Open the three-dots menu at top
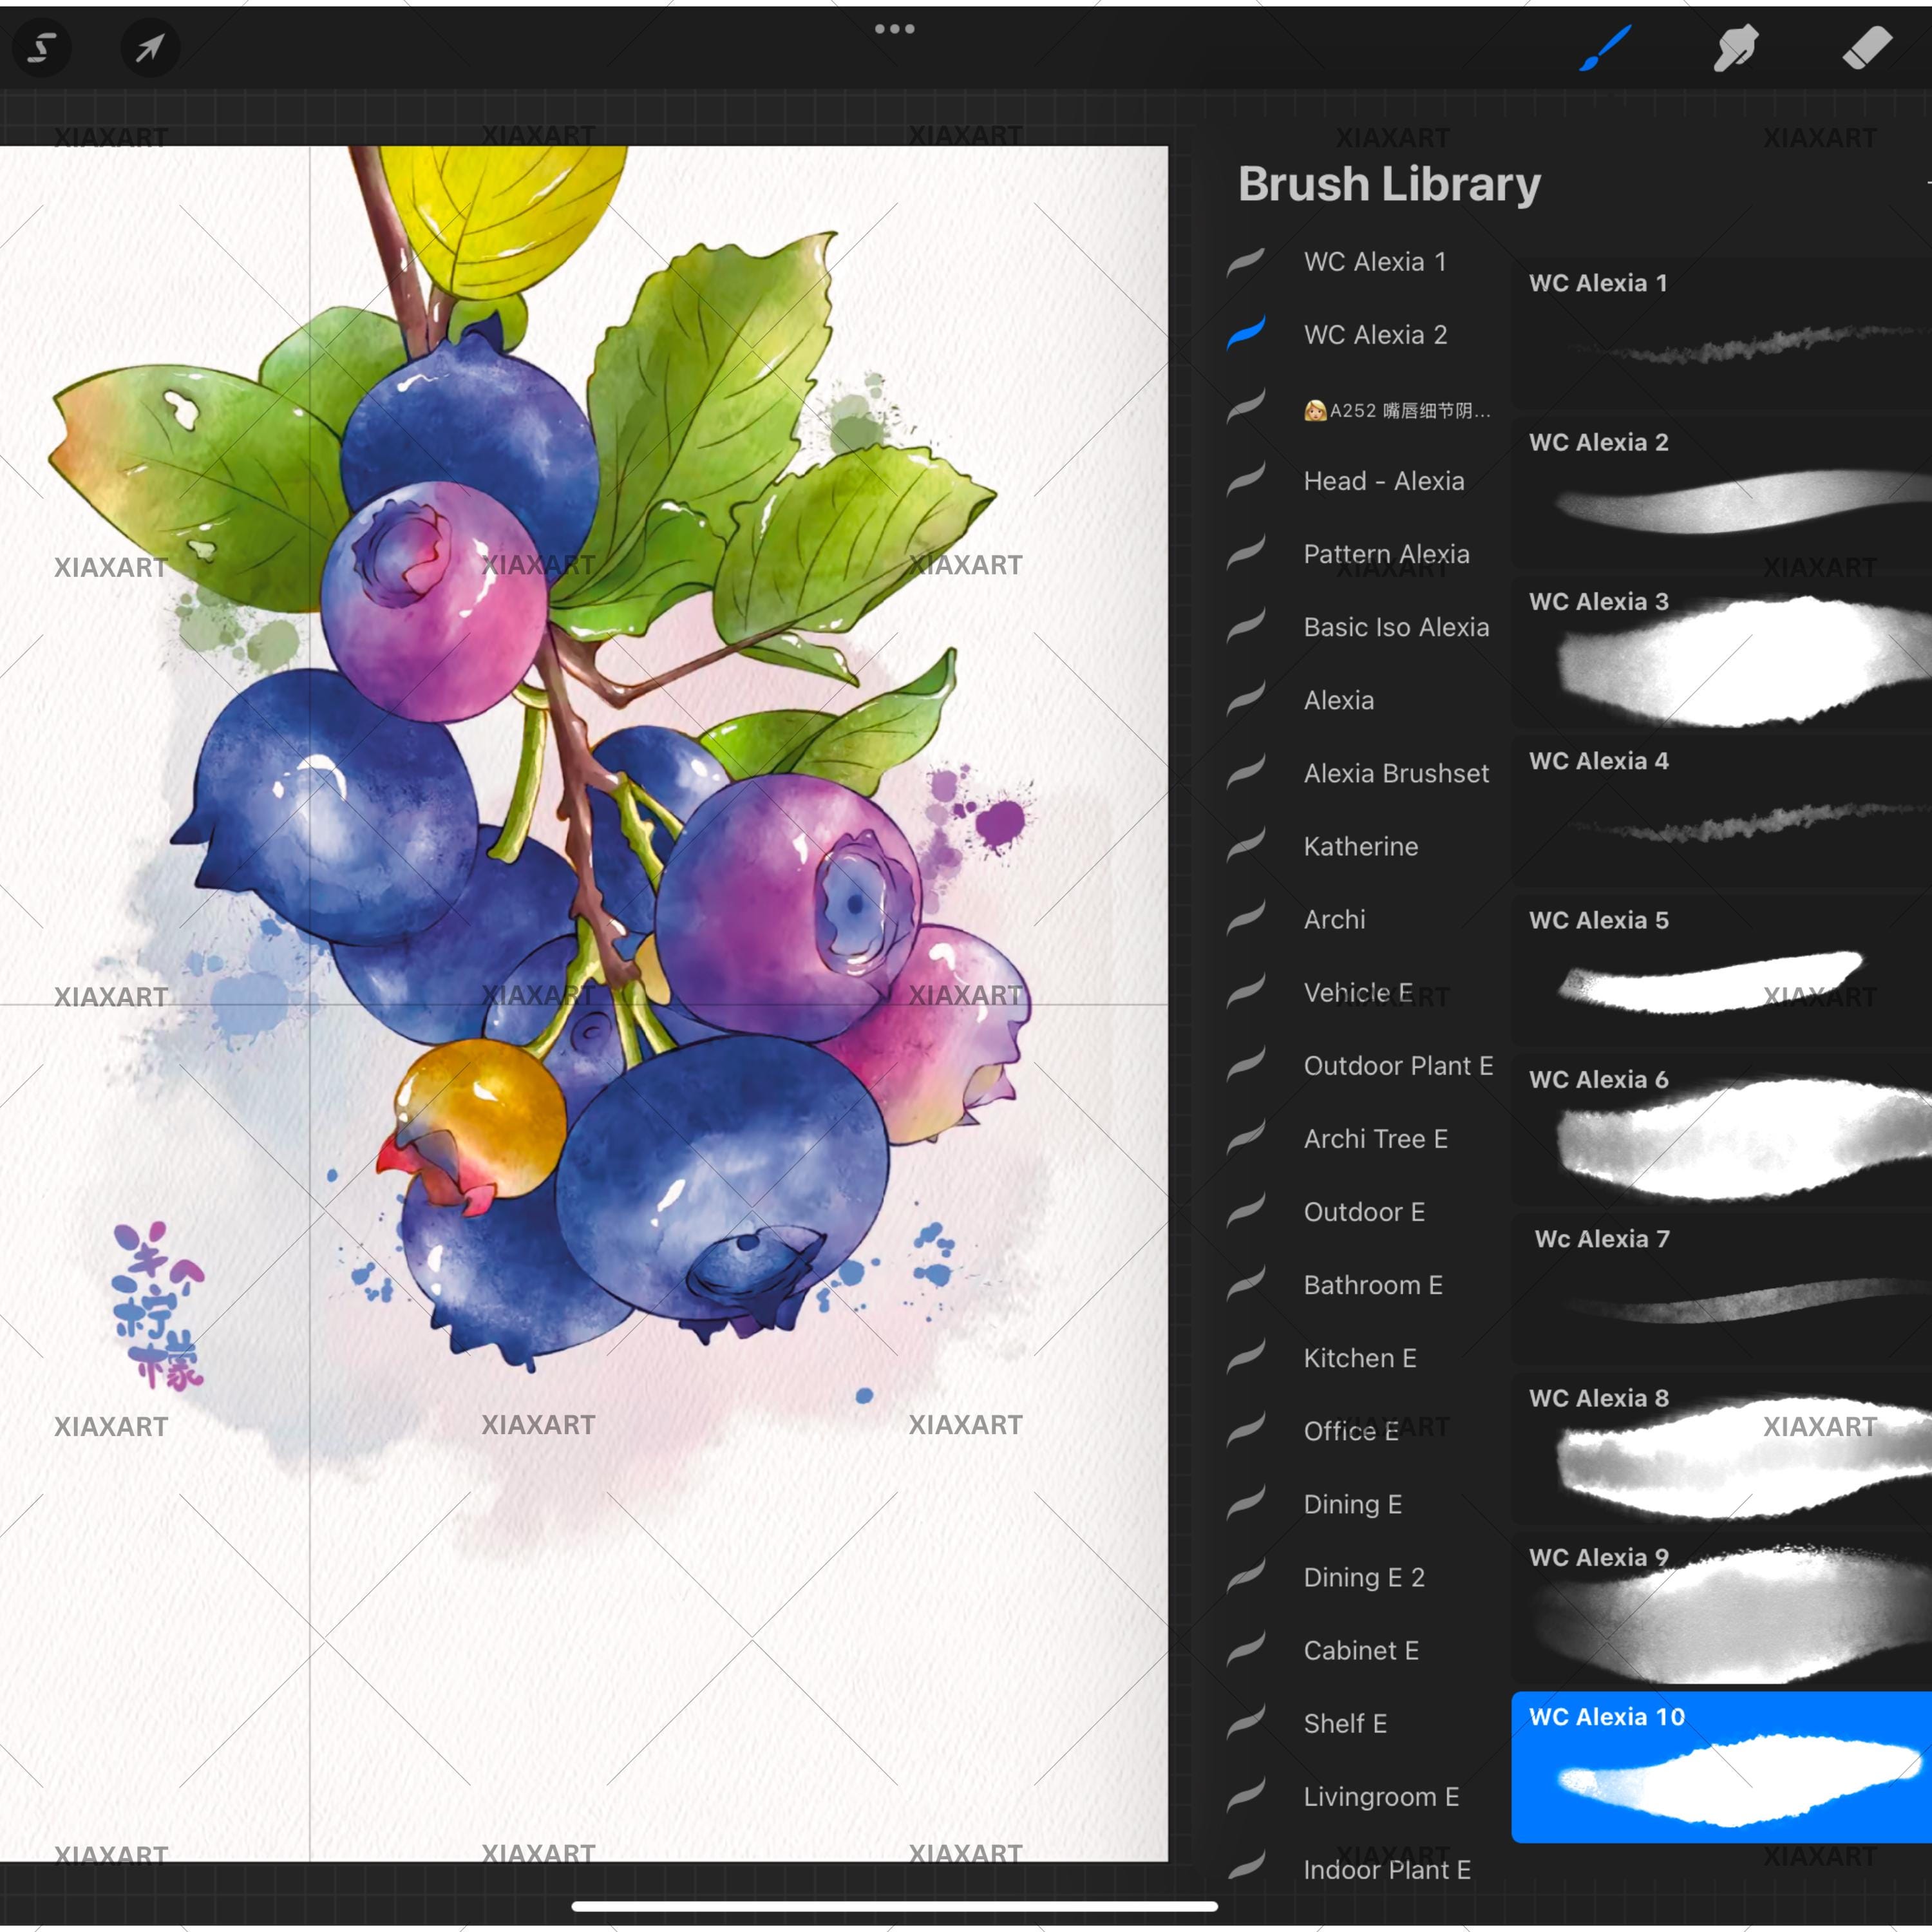Image resolution: width=1932 pixels, height=1932 pixels. pos(894,28)
